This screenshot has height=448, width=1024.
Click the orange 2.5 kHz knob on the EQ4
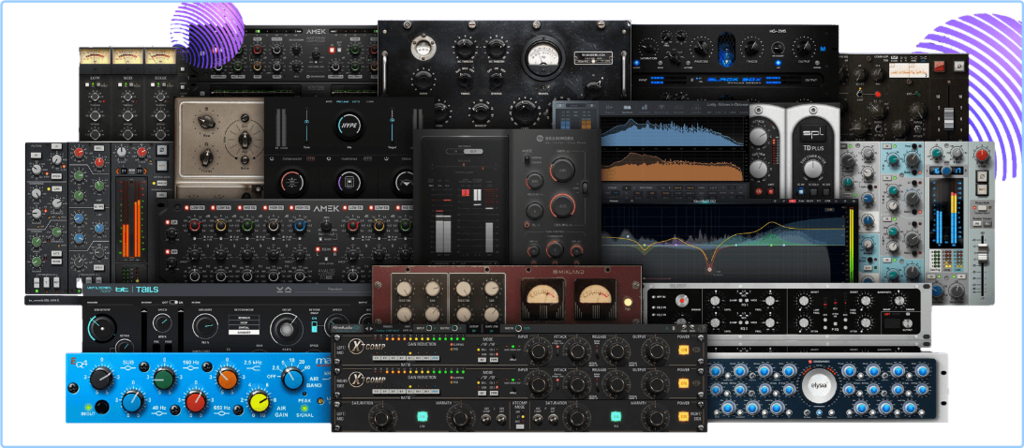(x=227, y=379)
